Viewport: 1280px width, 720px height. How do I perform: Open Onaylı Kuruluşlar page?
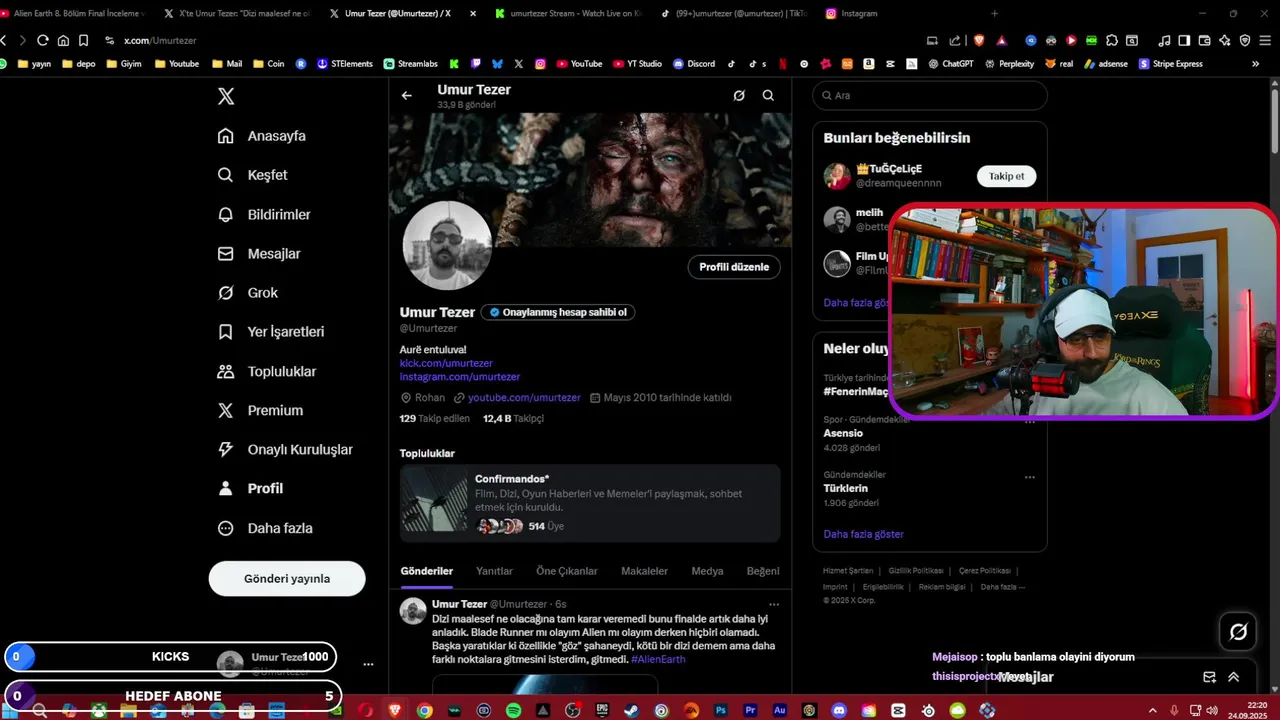(285, 450)
